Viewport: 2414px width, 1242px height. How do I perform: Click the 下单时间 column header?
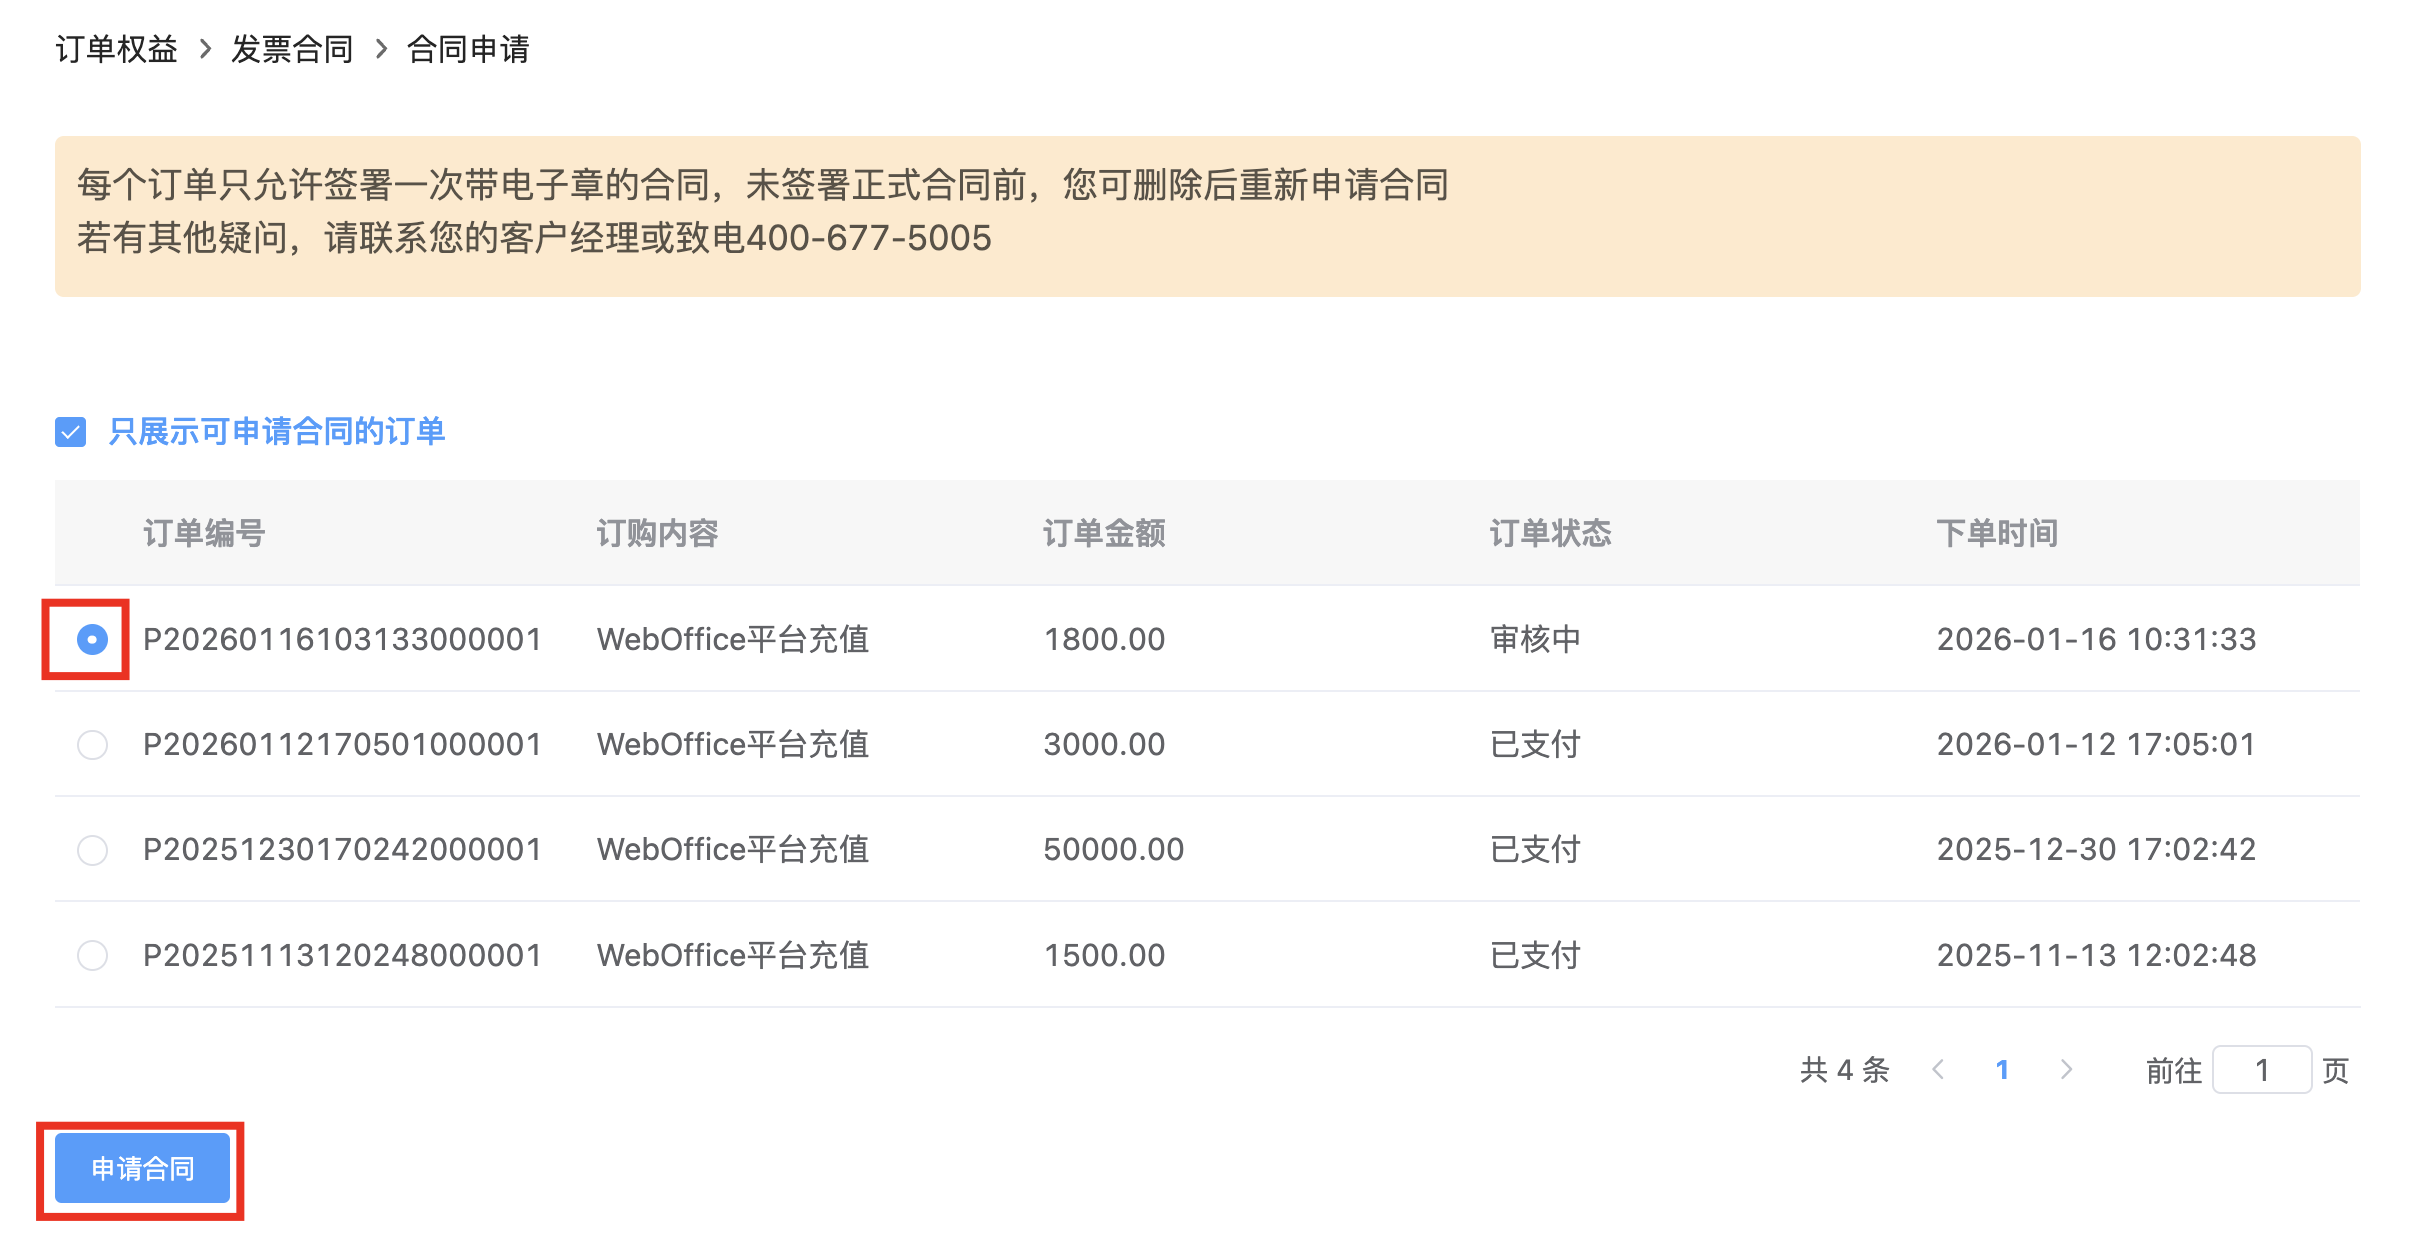pos(1997,533)
